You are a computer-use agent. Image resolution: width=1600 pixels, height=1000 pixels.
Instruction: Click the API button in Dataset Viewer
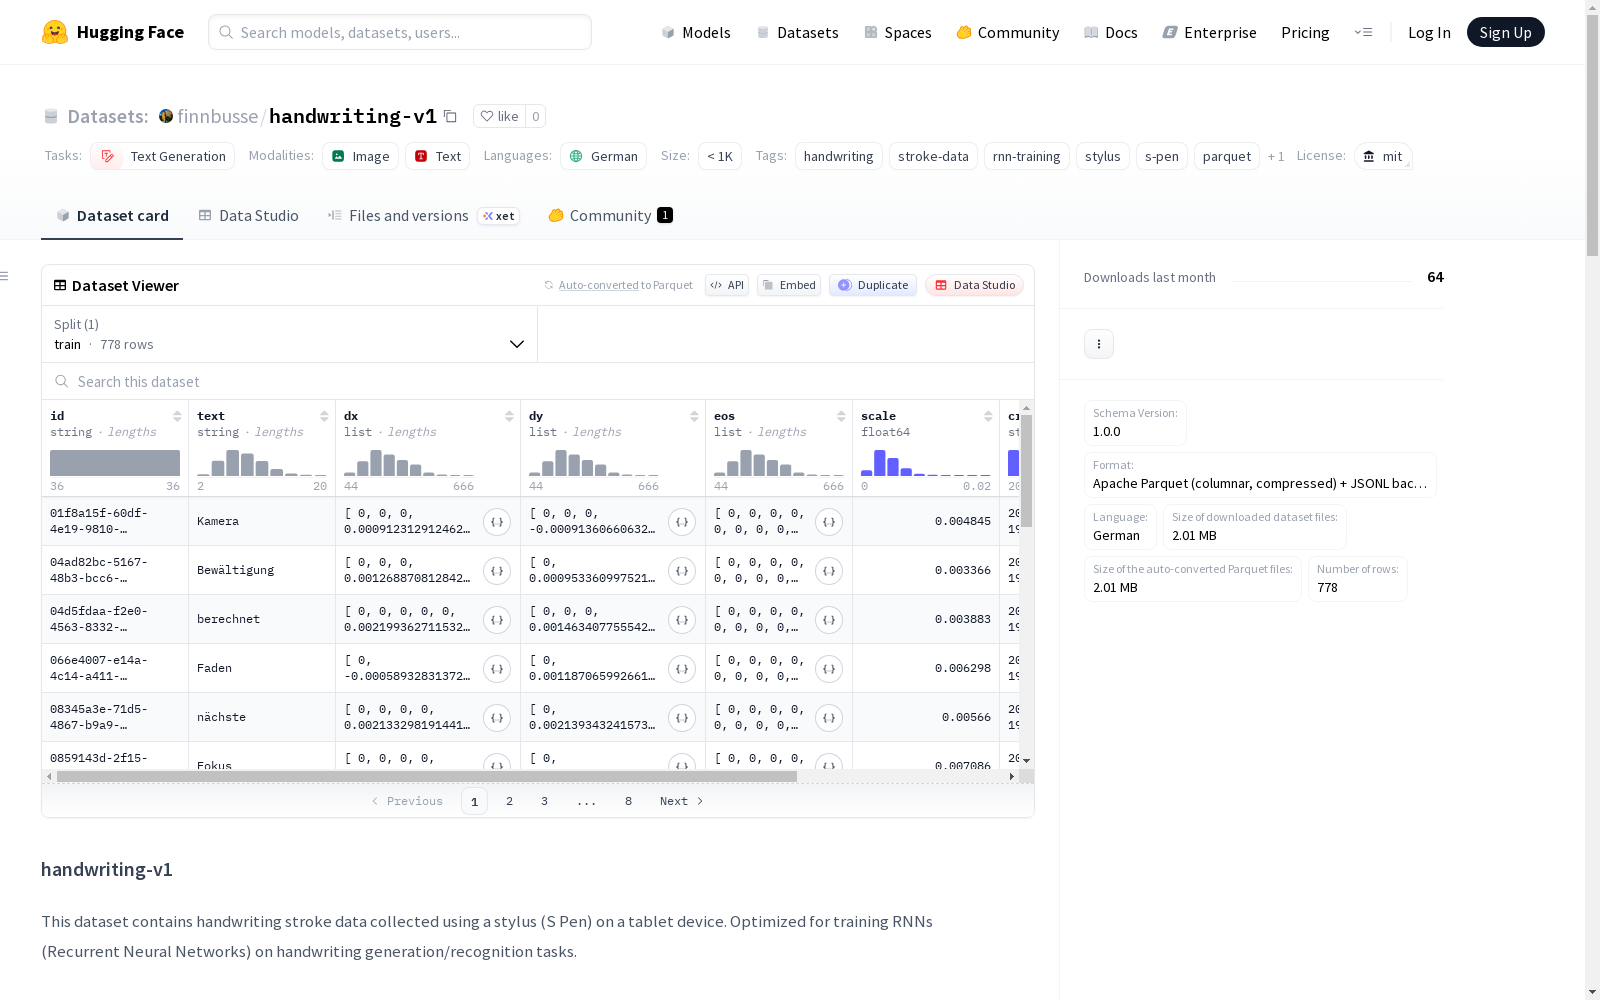coord(727,285)
